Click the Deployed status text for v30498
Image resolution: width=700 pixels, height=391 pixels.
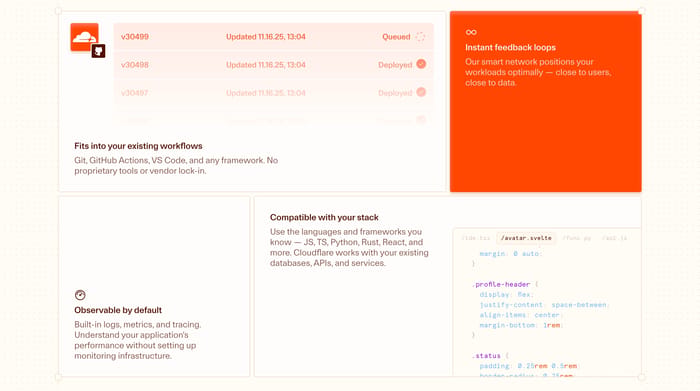[395, 65]
